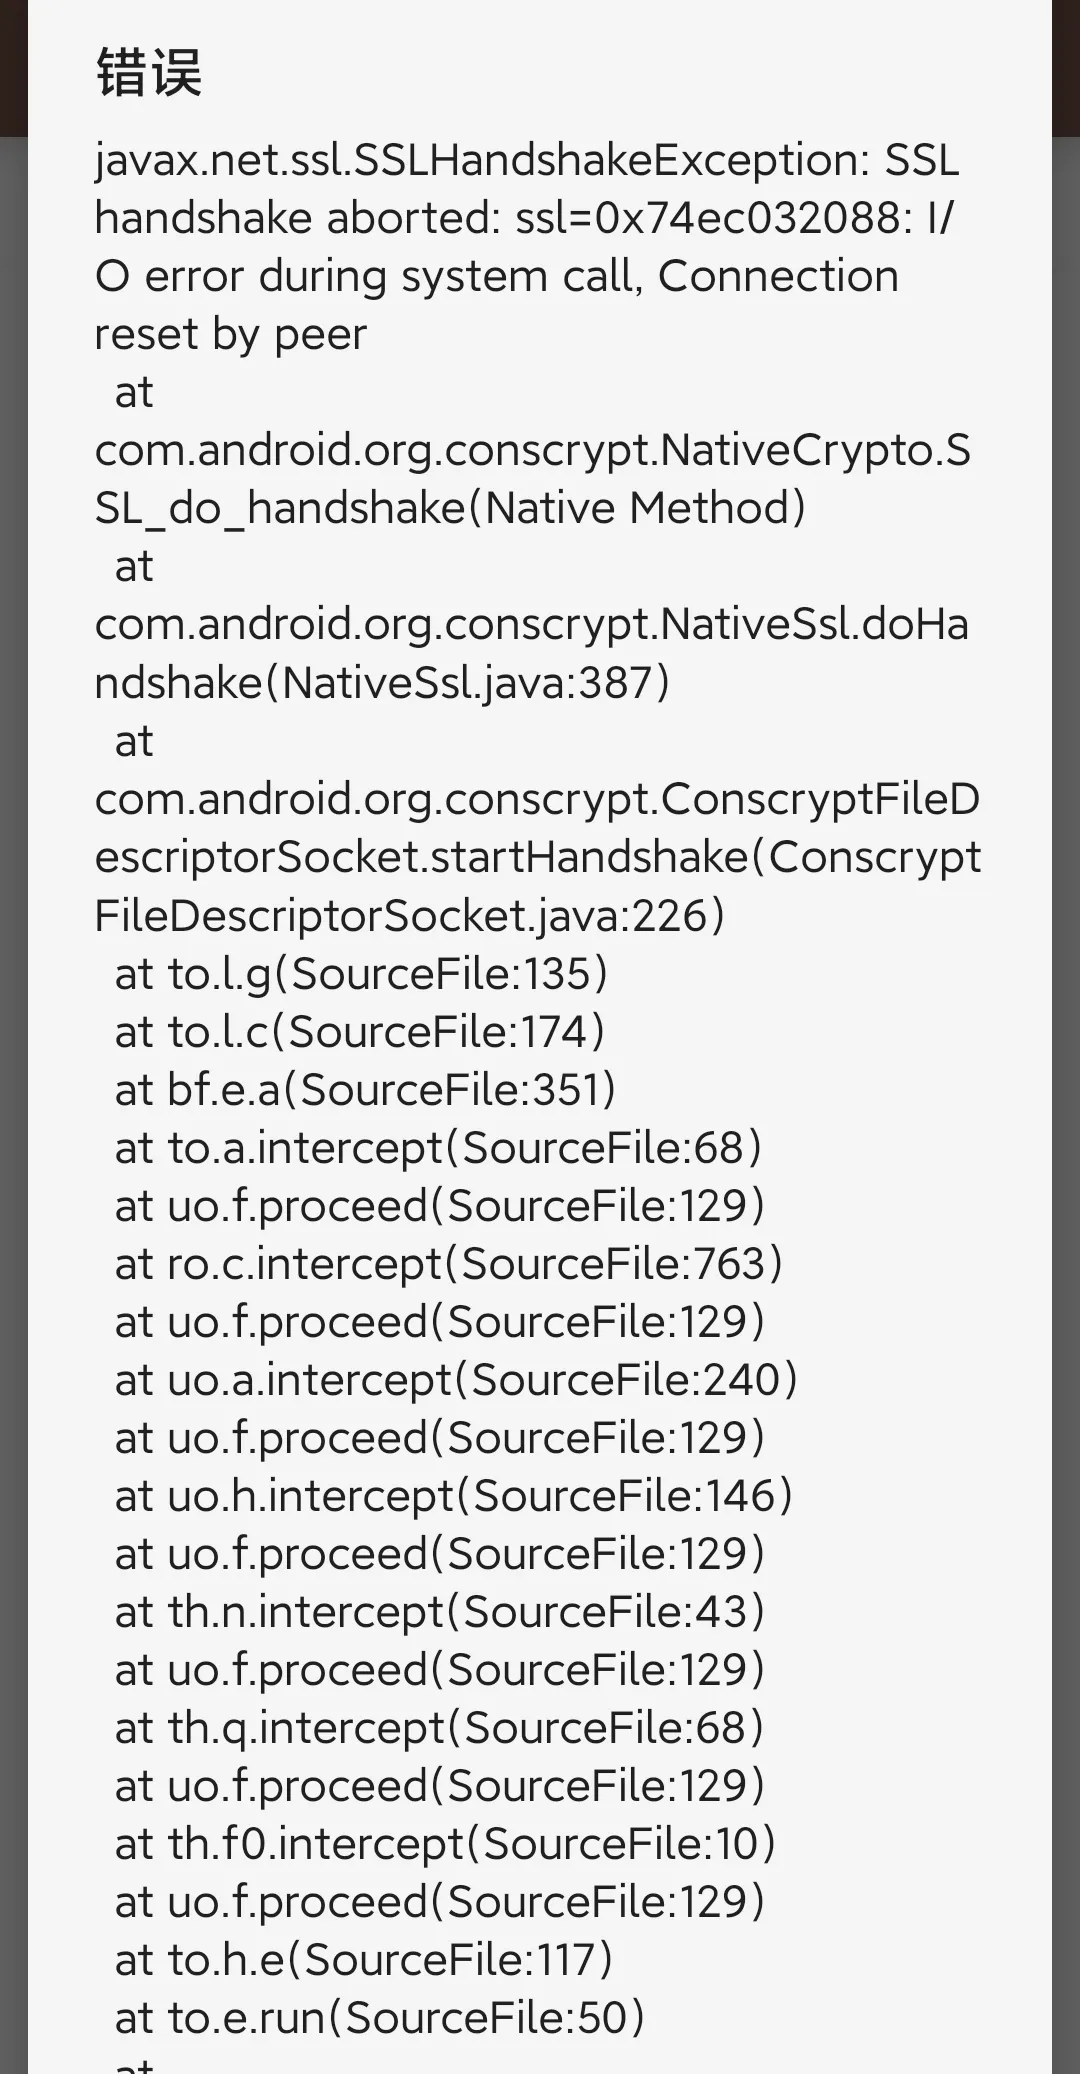Tap the 错误 dialog title
Screen dimensions: 1080x2074
click(149, 73)
